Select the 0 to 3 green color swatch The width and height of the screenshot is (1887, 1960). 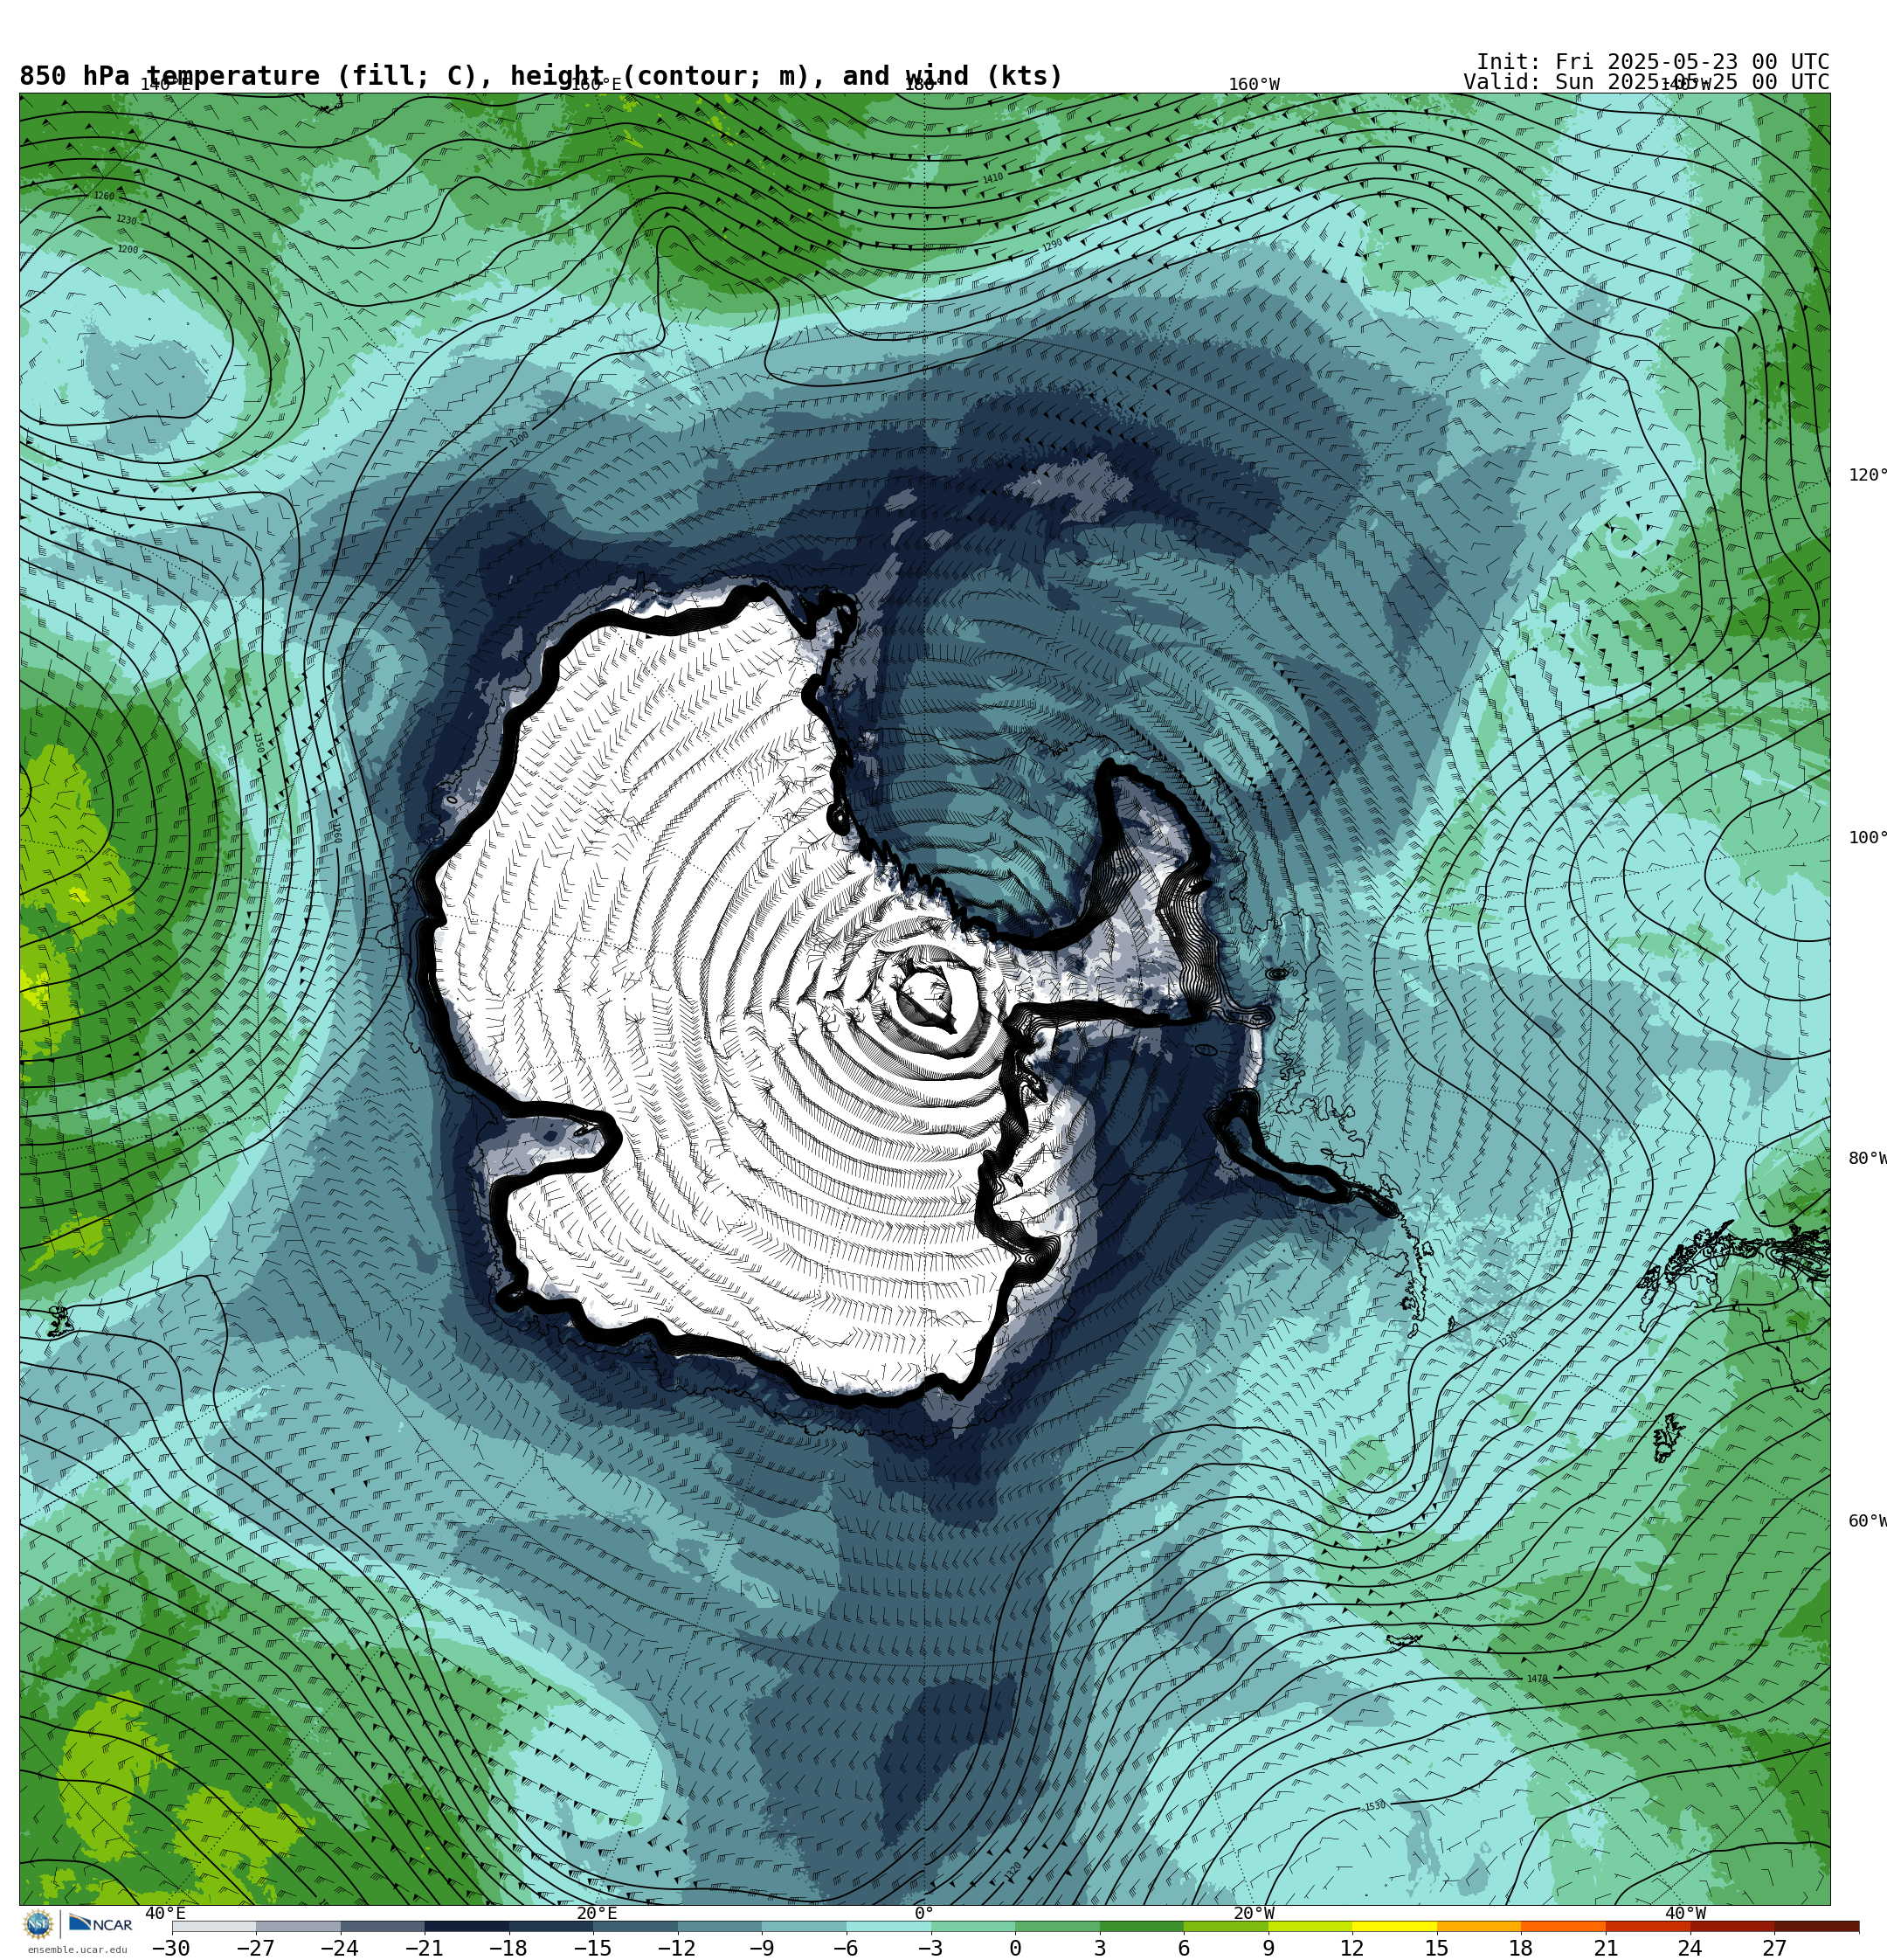pyautogui.click(x=1057, y=1926)
